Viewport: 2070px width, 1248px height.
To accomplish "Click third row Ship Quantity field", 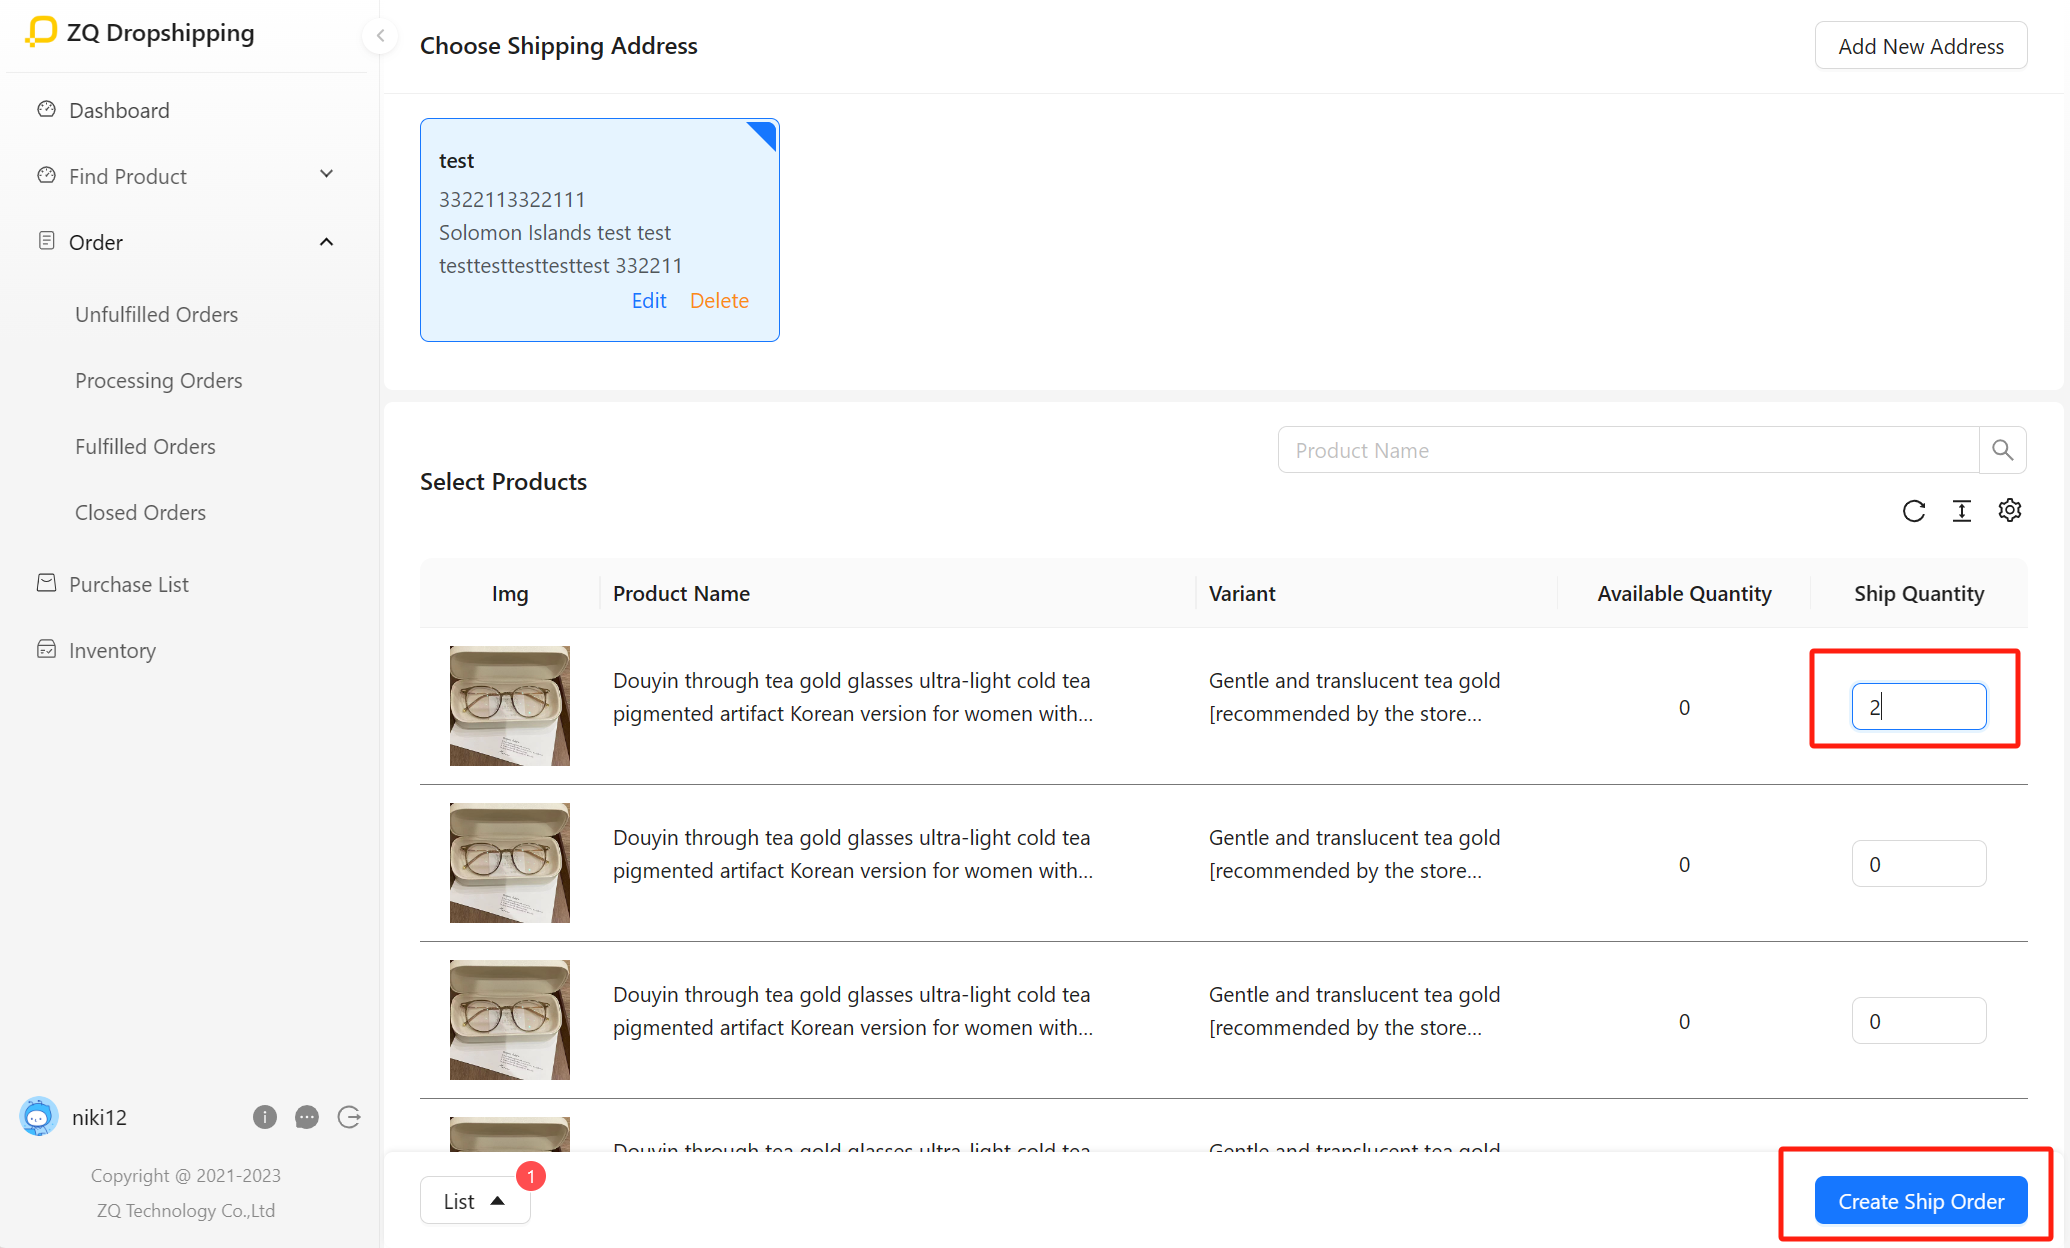I will click(x=1918, y=1021).
